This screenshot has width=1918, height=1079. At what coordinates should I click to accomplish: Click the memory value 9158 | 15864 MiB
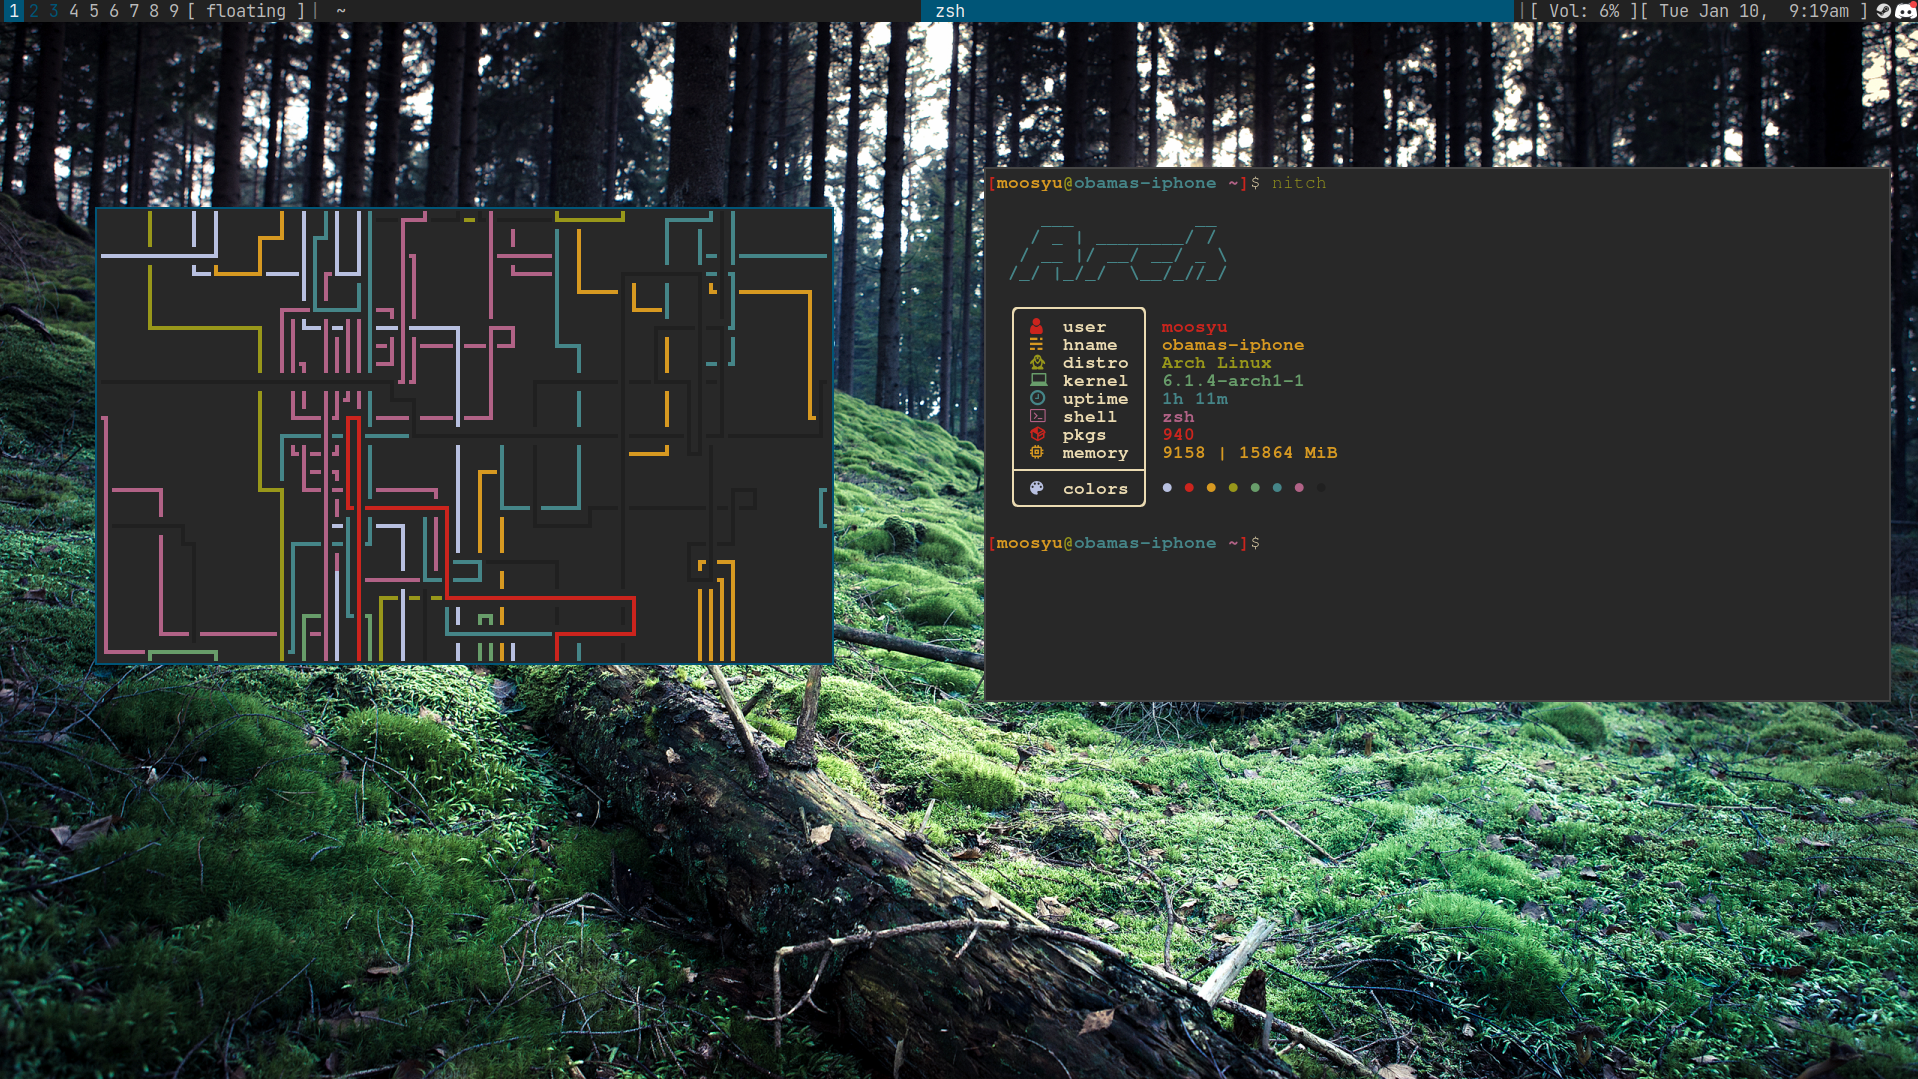coord(1249,453)
